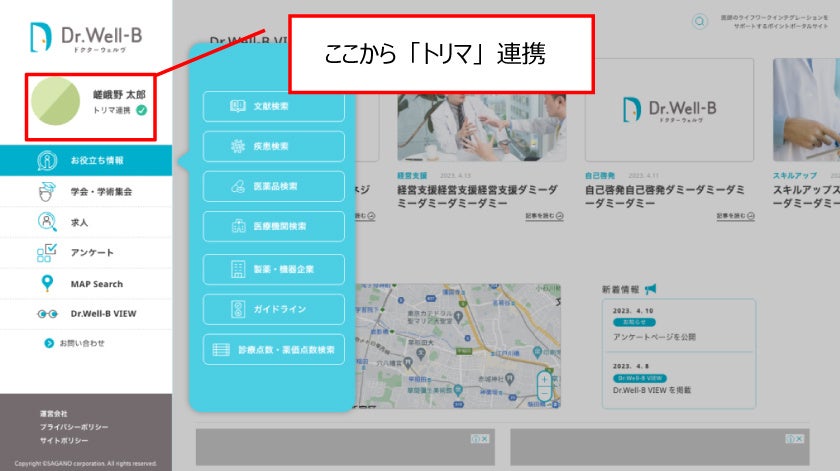The width and height of the screenshot is (840, 471).
Task: Click the table icon on 診療点数・薬価点数検索
Action: coord(221,350)
